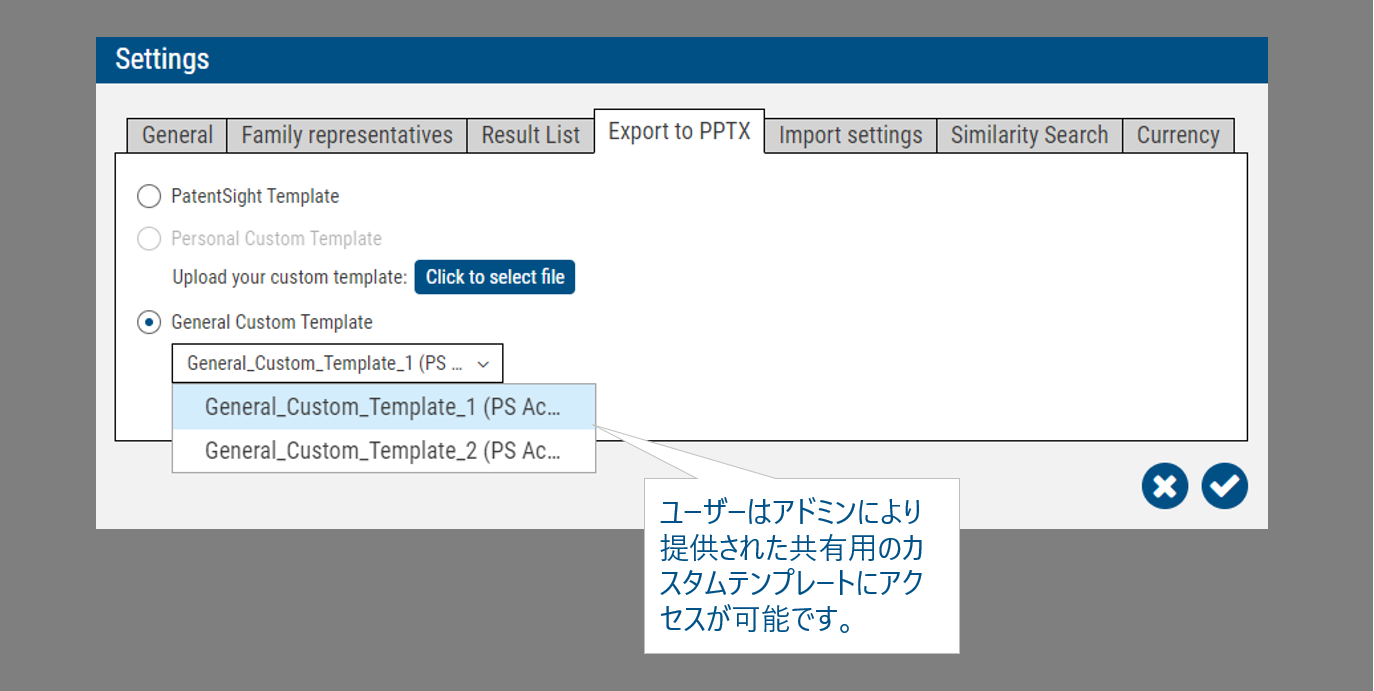The image size is (1374, 691).
Task: Open the Family representatives tab
Action: click(347, 135)
